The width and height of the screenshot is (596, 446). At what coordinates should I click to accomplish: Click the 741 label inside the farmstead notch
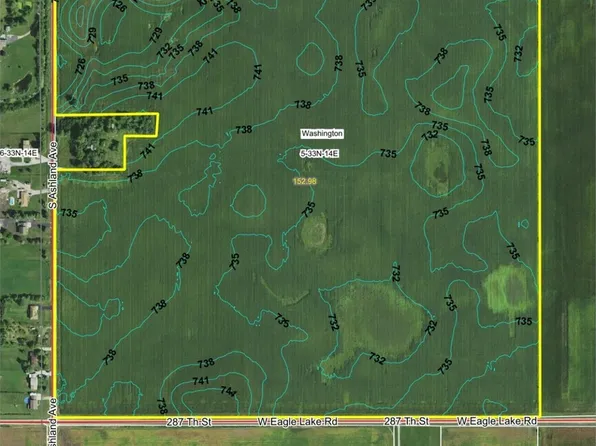pos(147,151)
